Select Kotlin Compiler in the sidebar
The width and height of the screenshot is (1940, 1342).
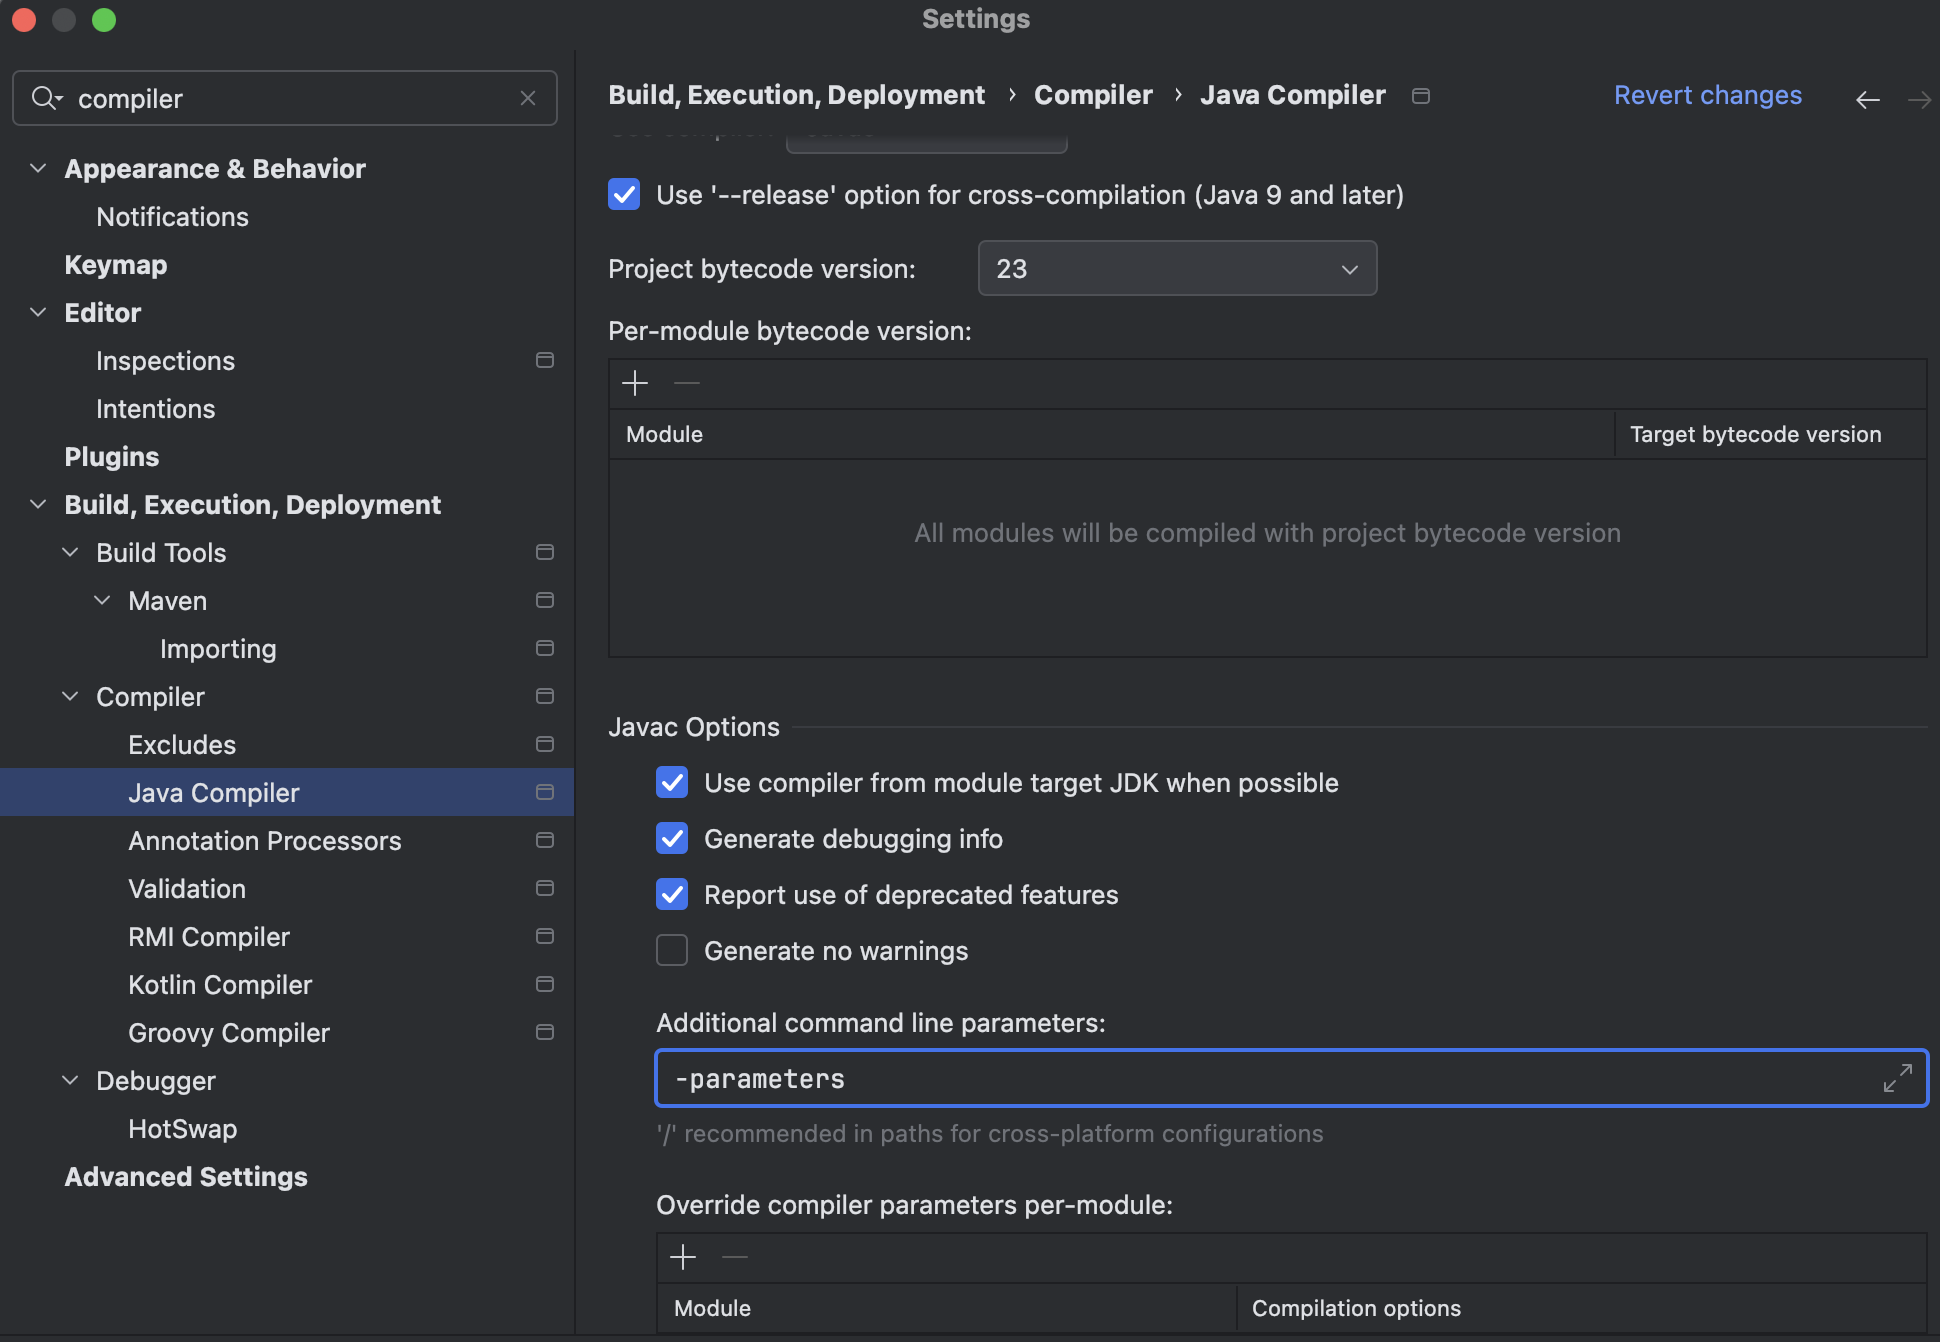click(220, 985)
